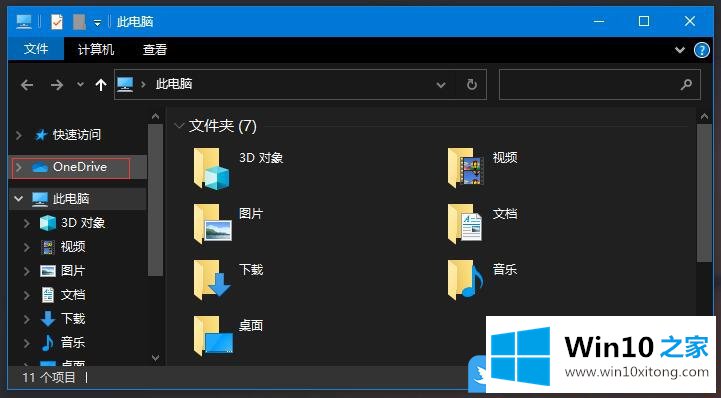Click the search magnifier icon
Image resolution: width=721 pixels, height=398 pixels.
tap(686, 85)
